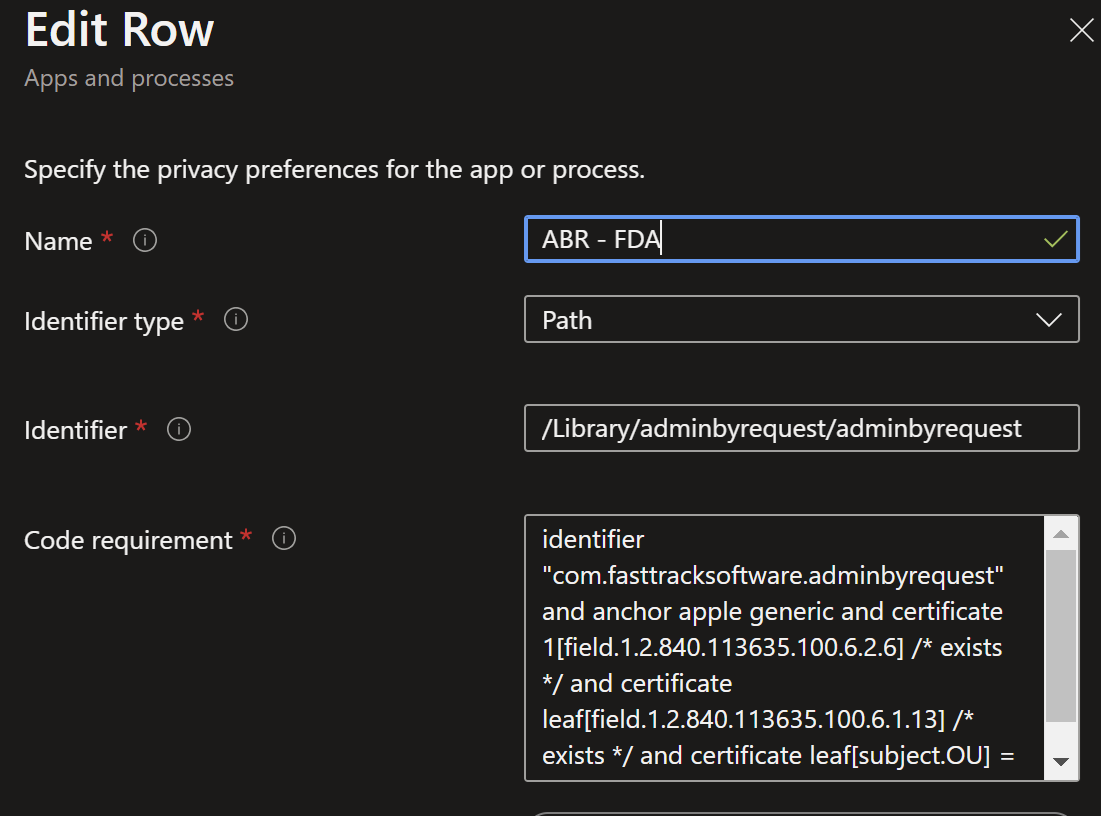
Task: Focus the Code requirement text area
Action: coord(784,648)
